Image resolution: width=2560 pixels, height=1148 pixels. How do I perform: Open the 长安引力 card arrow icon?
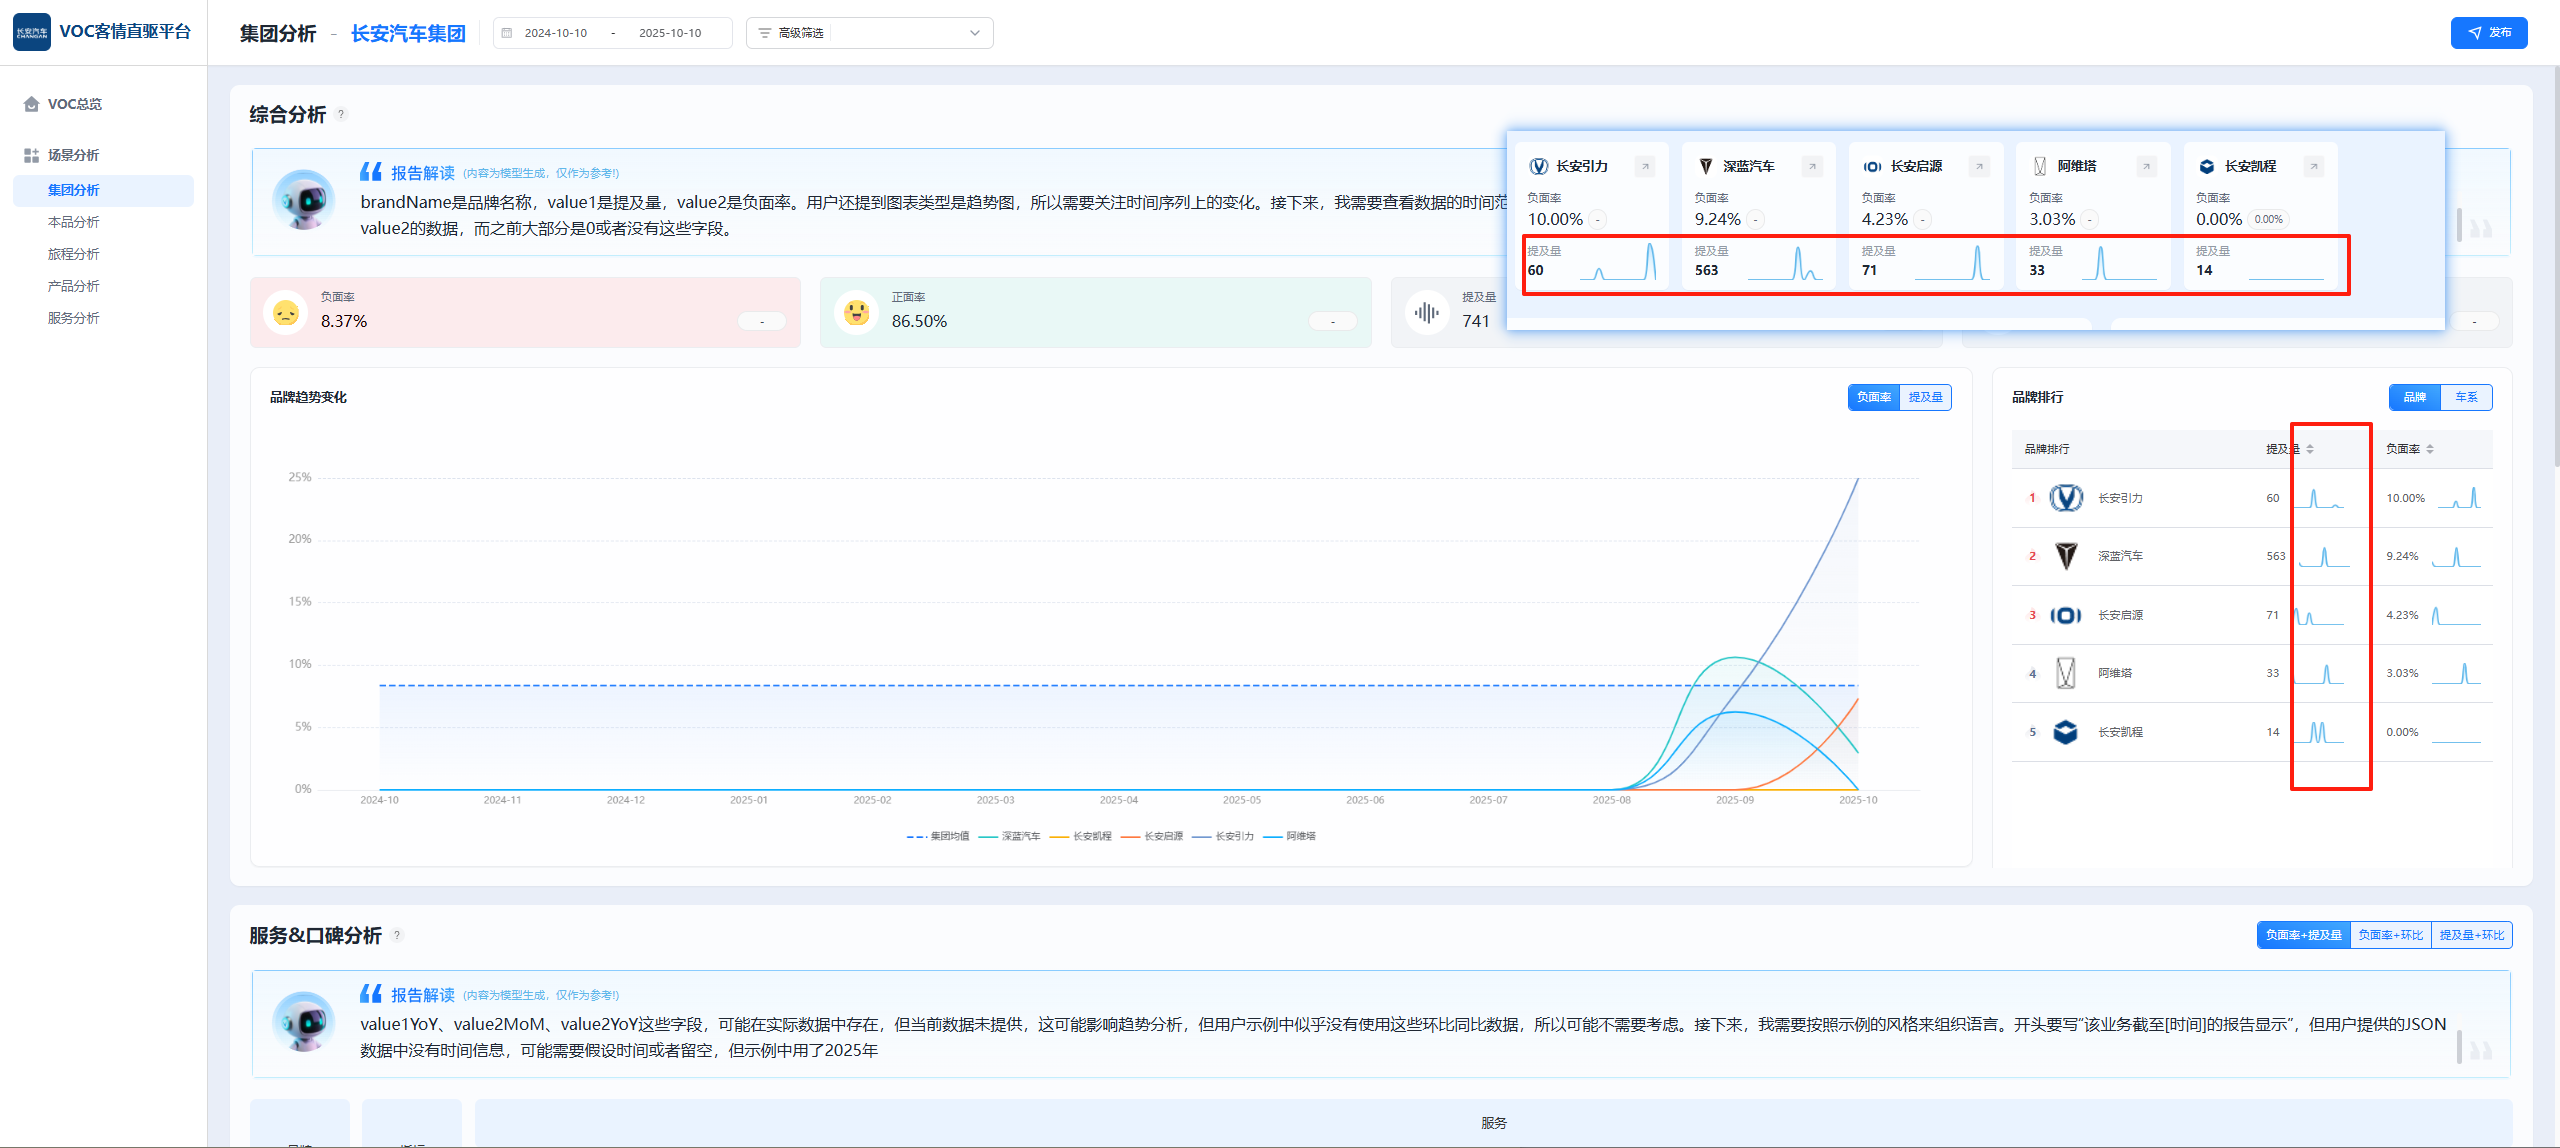1645,167
